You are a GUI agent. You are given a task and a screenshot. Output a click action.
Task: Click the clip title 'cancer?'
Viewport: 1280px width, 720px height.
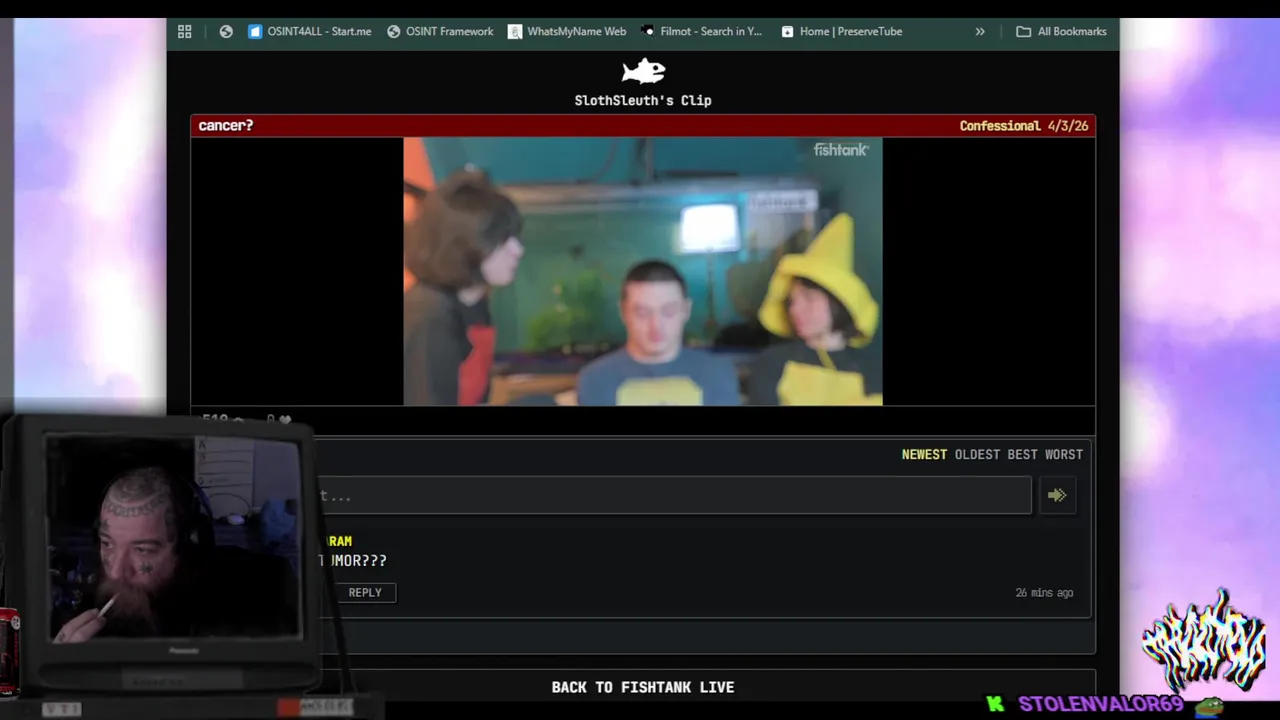[226, 125]
